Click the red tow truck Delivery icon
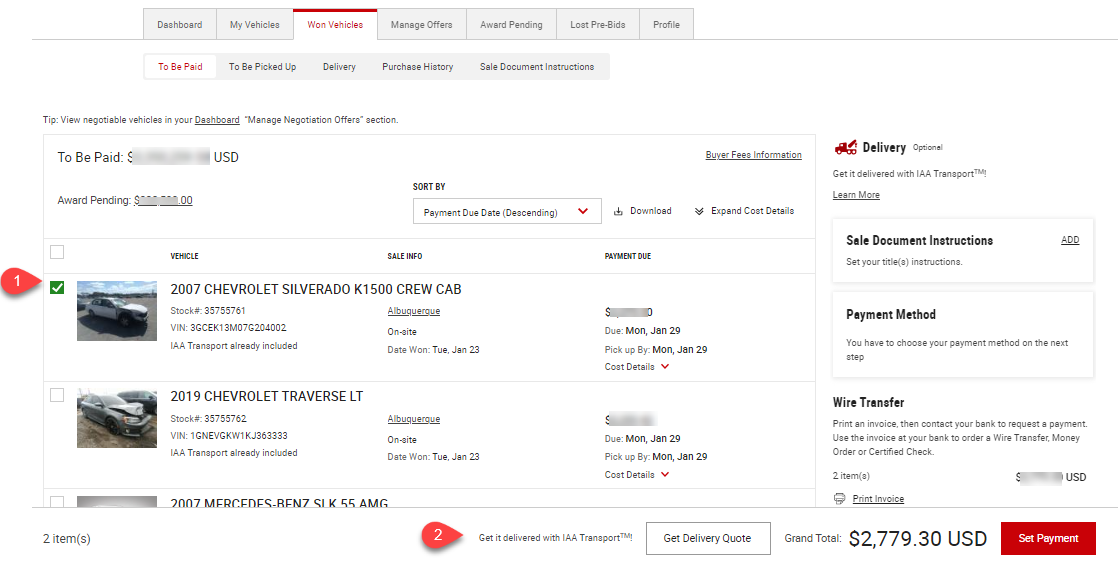The image size is (1118, 562). 846,148
